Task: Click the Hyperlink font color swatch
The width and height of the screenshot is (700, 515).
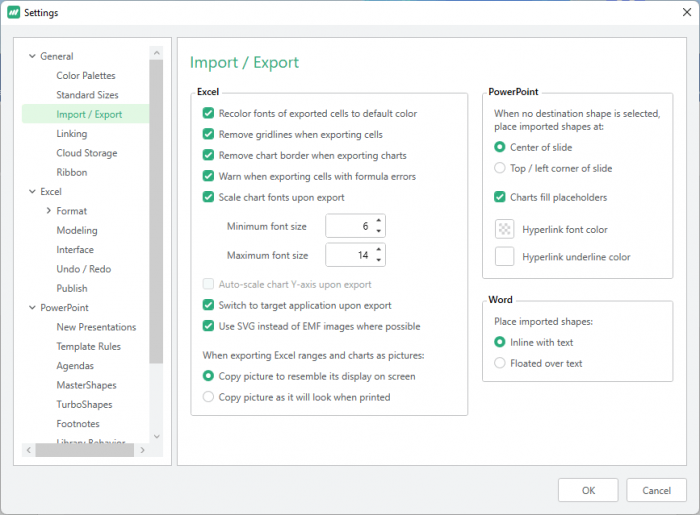Action: pyautogui.click(x=505, y=229)
